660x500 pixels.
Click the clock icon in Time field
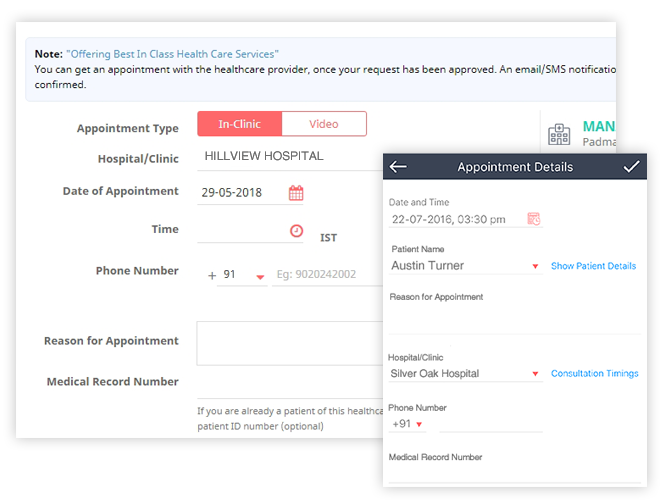pyautogui.click(x=296, y=231)
